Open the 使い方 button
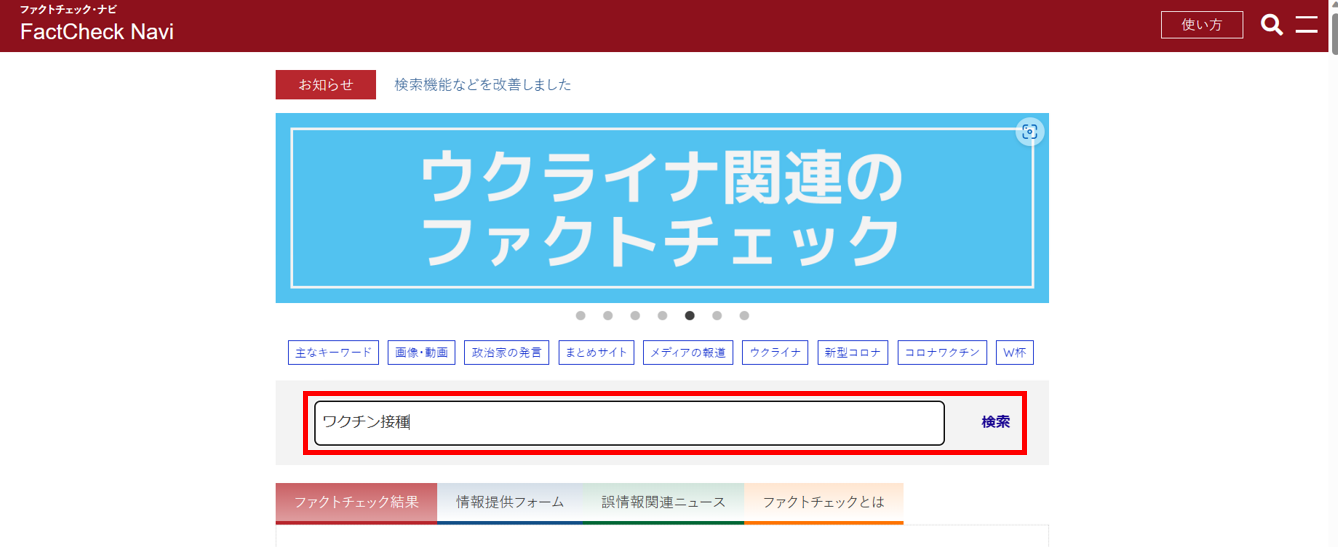This screenshot has height=547, width=1338. point(1202,25)
